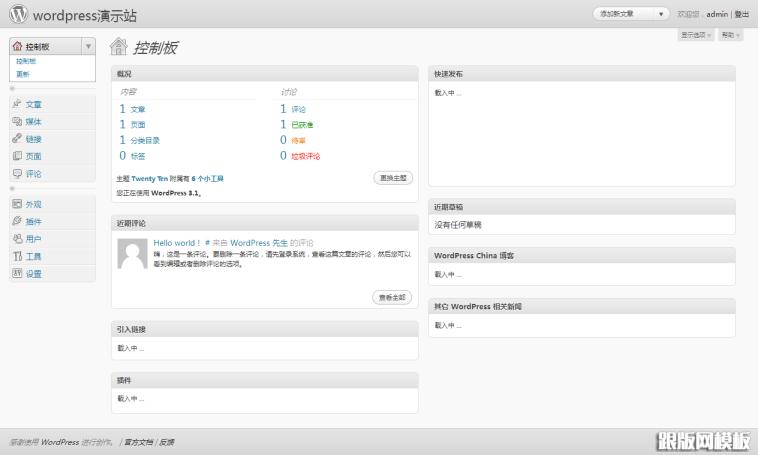Click the 其它 WordPress 相关新闻 widget header
This screenshot has height=455, width=758.
(582, 306)
